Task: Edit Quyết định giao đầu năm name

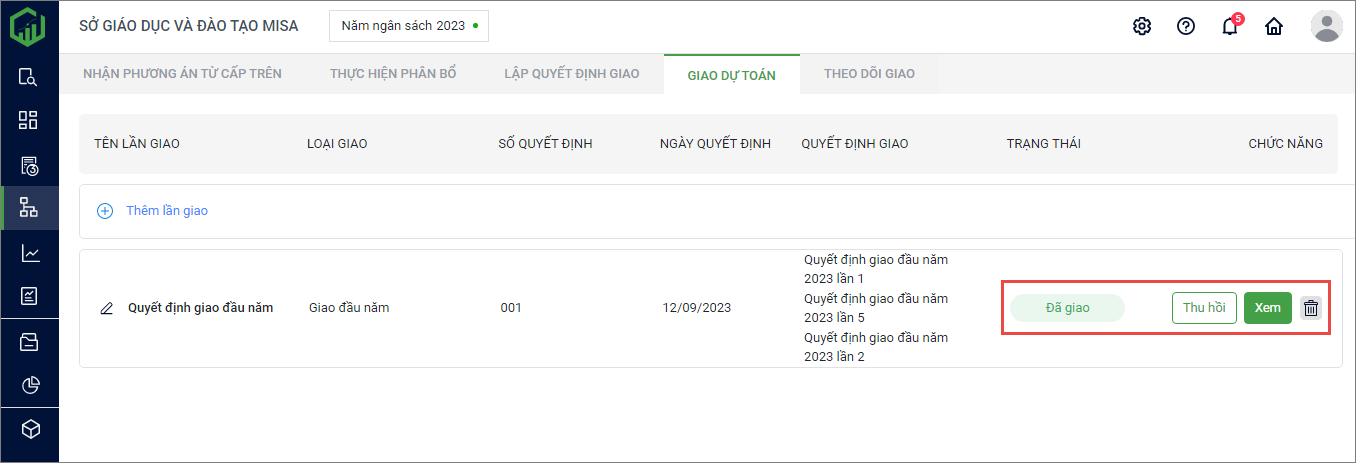Action: pos(107,308)
